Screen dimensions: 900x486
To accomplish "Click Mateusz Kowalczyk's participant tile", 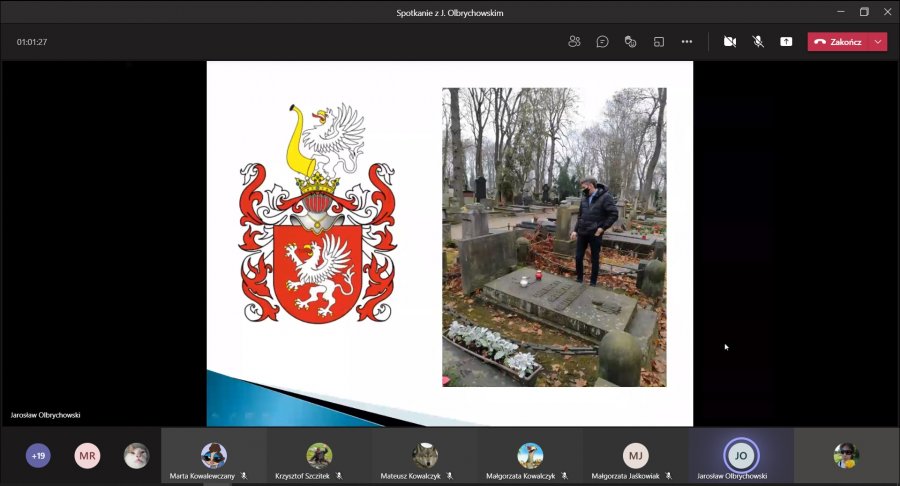I will 424,456.
